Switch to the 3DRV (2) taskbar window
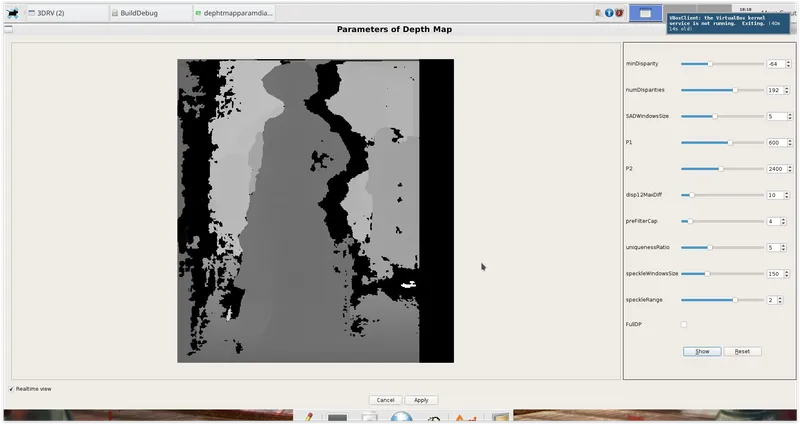The image size is (800, 424). click(67, 13)
